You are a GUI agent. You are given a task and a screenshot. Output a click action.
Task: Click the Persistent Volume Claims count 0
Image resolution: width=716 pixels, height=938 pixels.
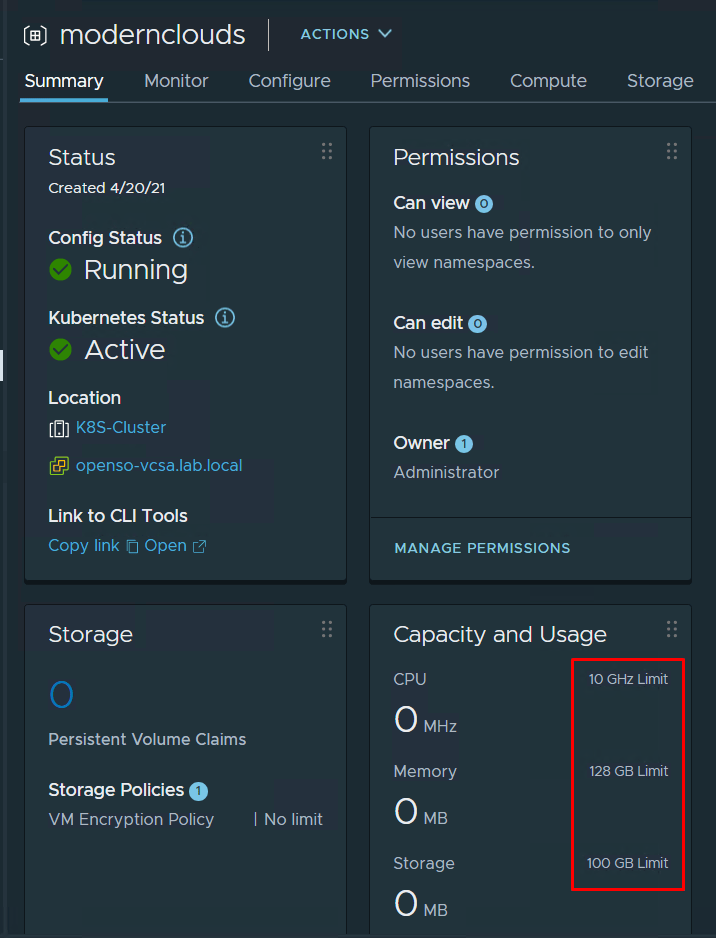61,694
